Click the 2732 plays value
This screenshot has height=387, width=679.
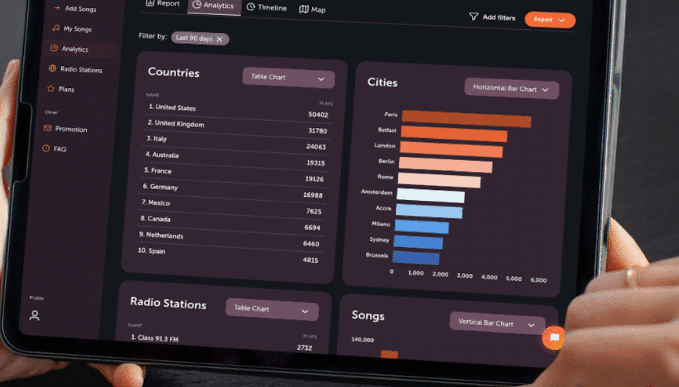304,347
